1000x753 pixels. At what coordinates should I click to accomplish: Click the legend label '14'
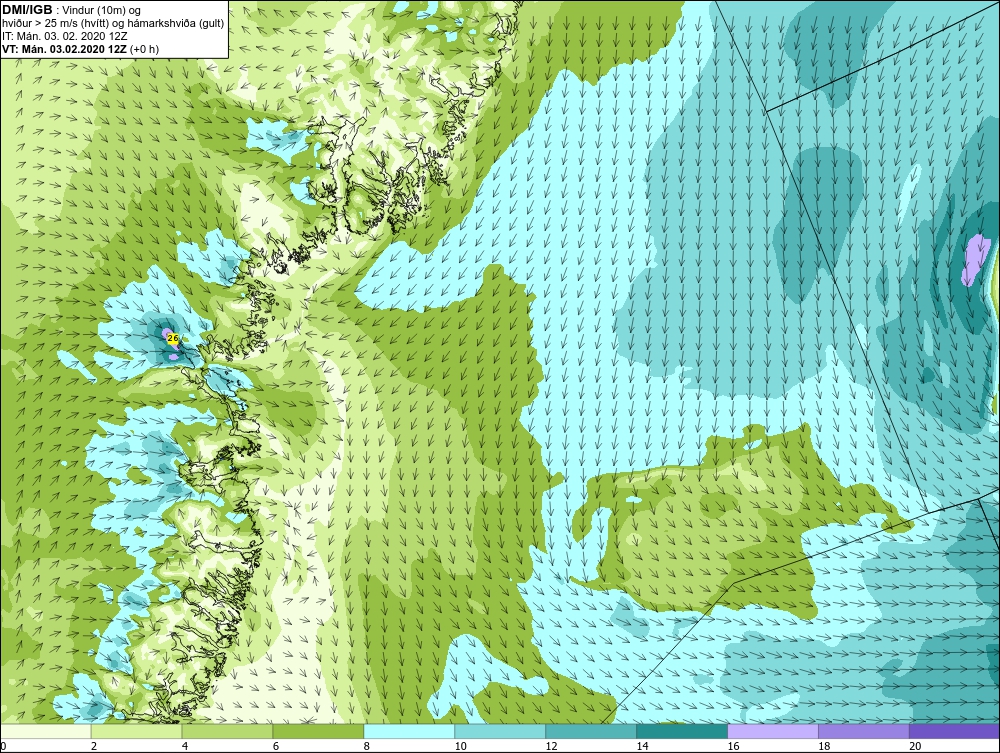[642, 746]
